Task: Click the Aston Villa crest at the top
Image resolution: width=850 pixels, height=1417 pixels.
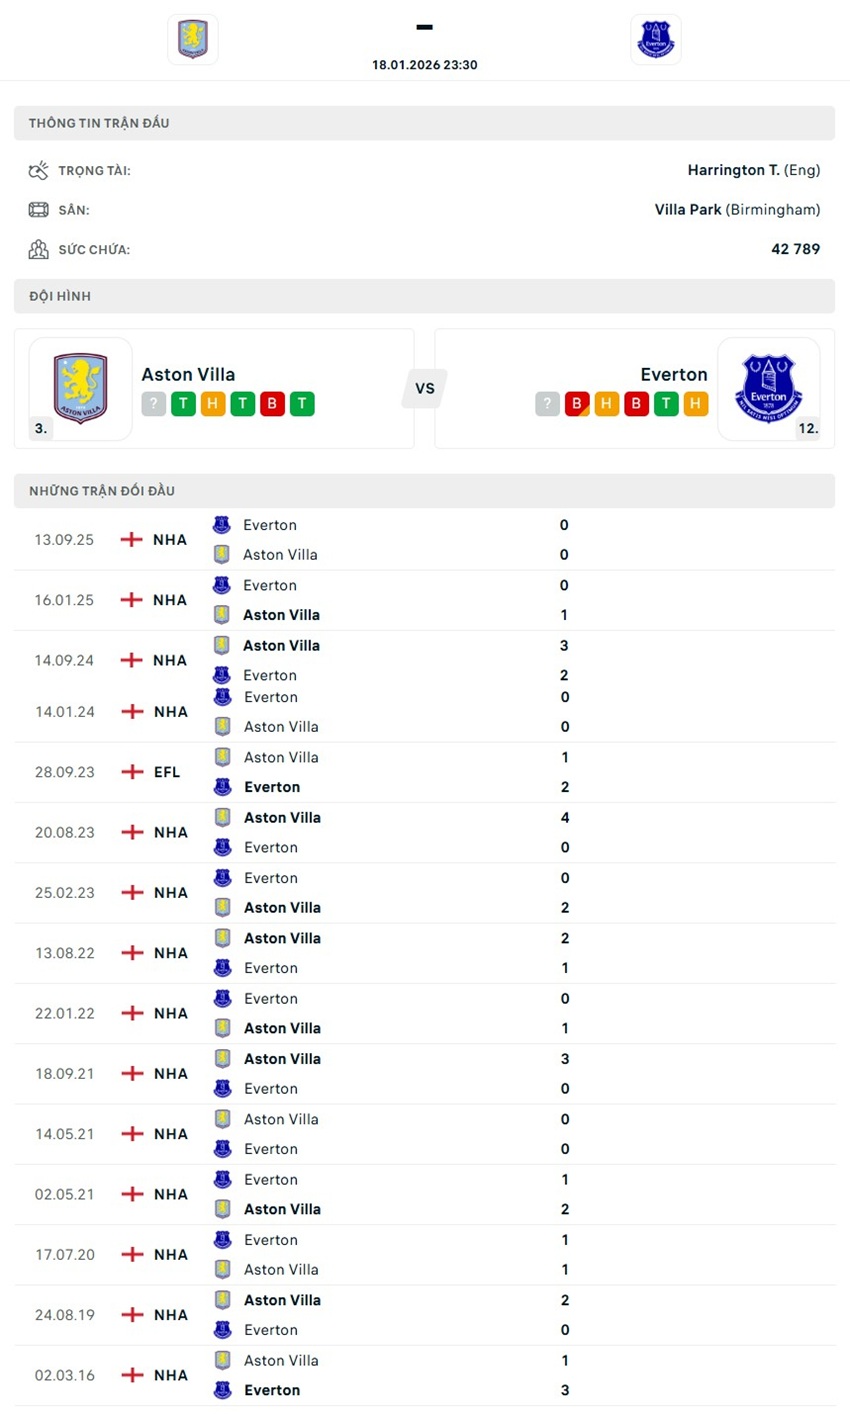Action: point(192,39)
